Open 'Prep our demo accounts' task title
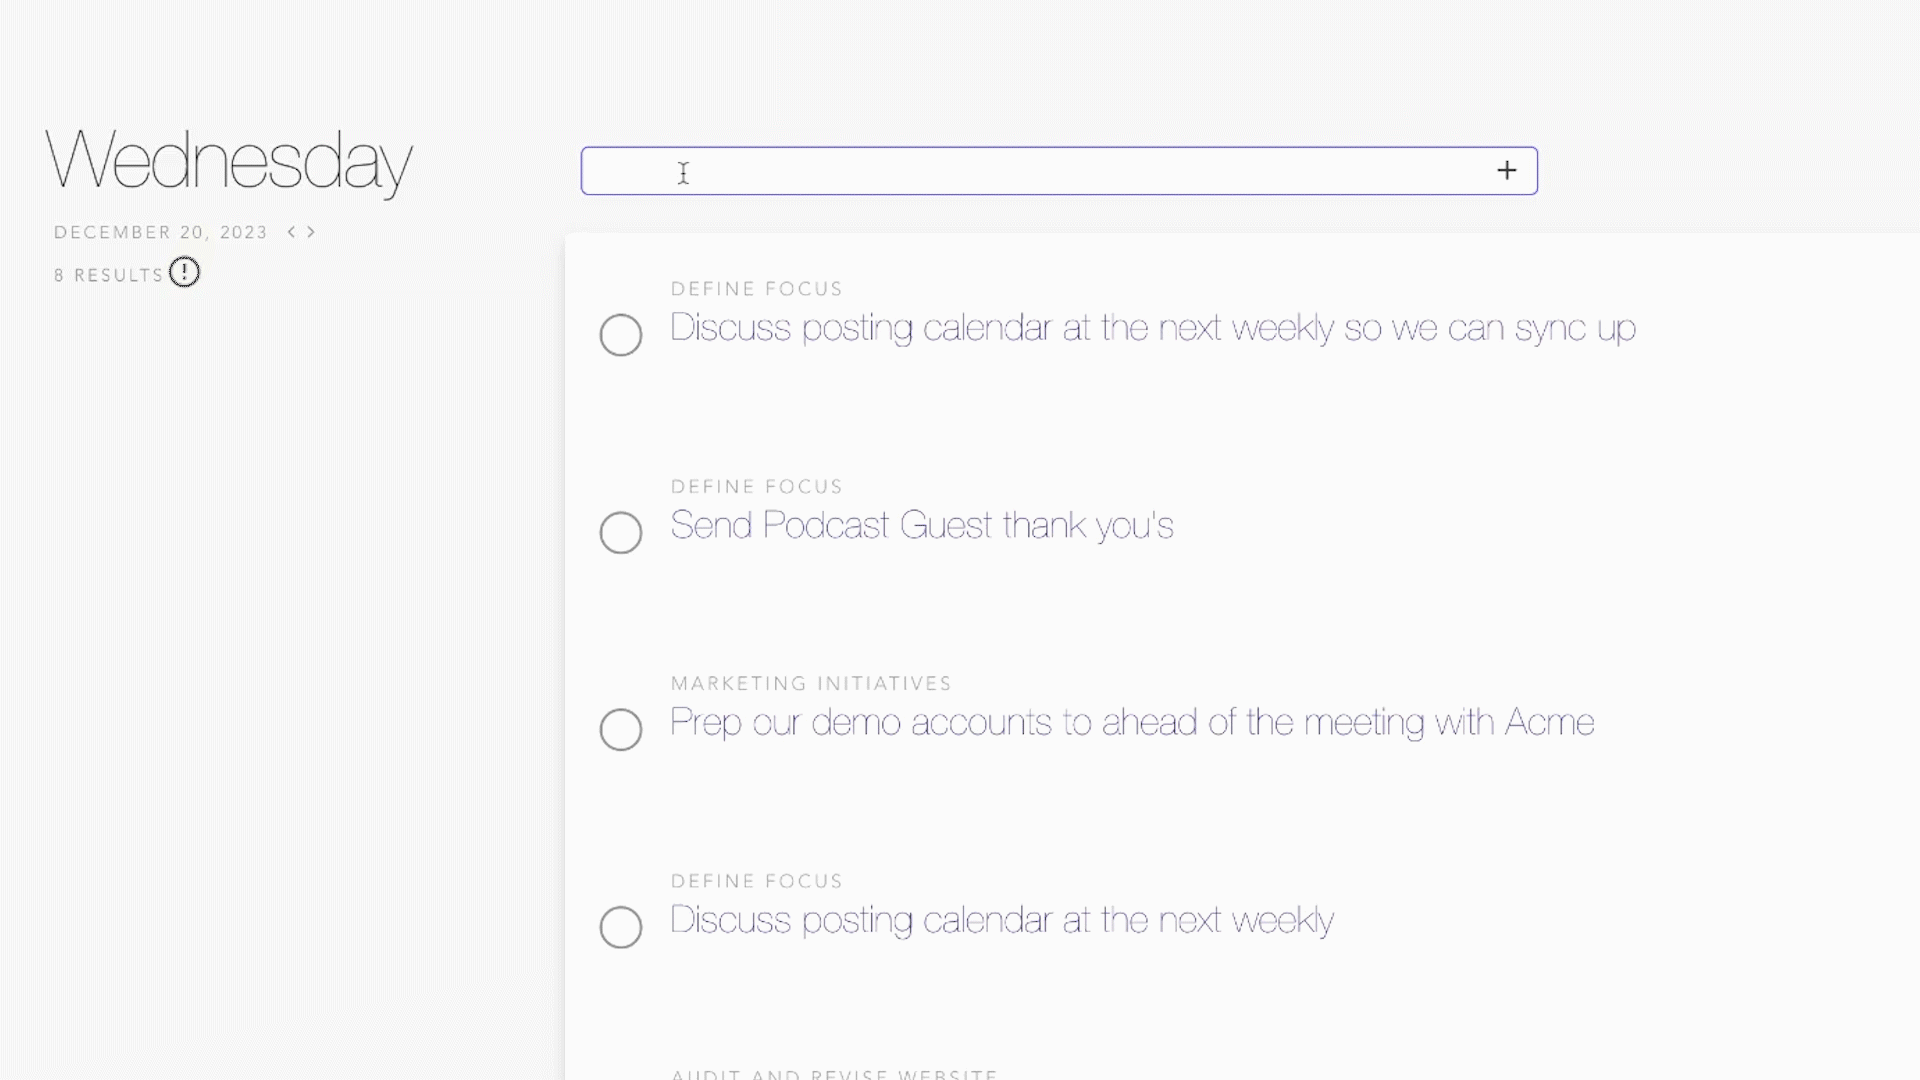Image resolution: width=1920 pixels, height=1080 pixels. pos(1131,722)
